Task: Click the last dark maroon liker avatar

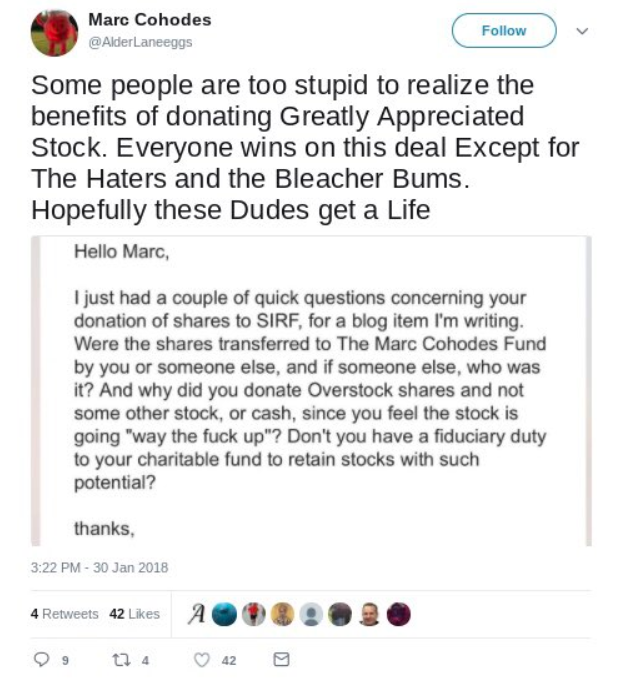Action: pos(398,614)
